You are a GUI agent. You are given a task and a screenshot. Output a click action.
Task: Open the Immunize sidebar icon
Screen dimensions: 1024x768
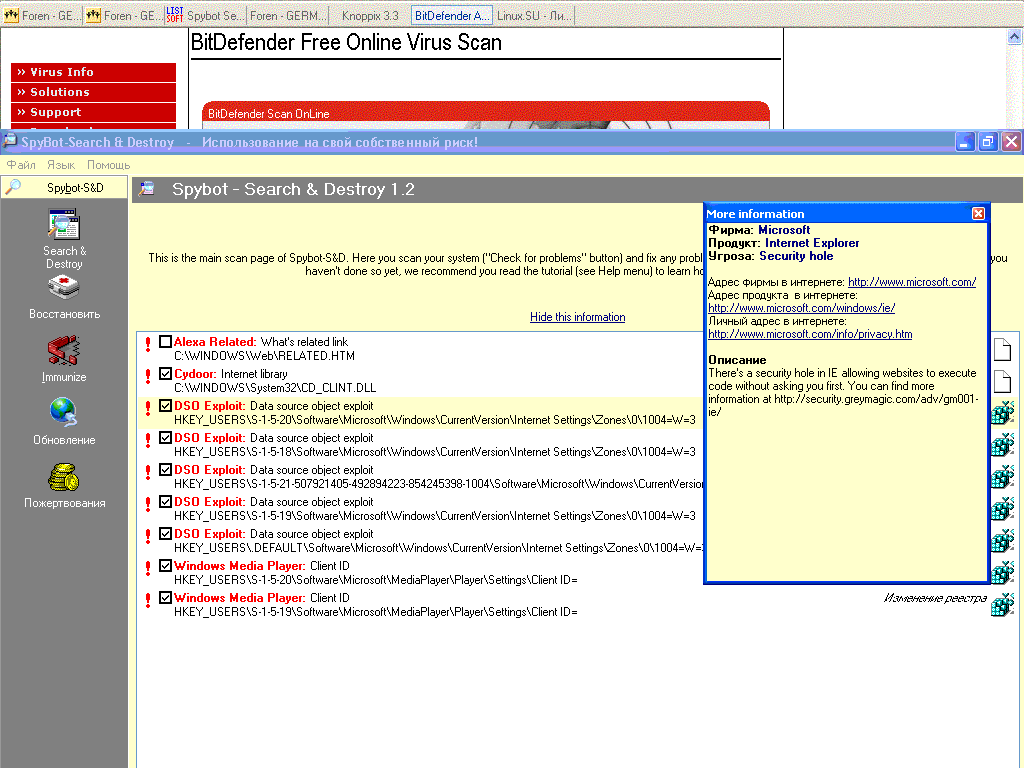pyautogui.click(x=64, y=351)
